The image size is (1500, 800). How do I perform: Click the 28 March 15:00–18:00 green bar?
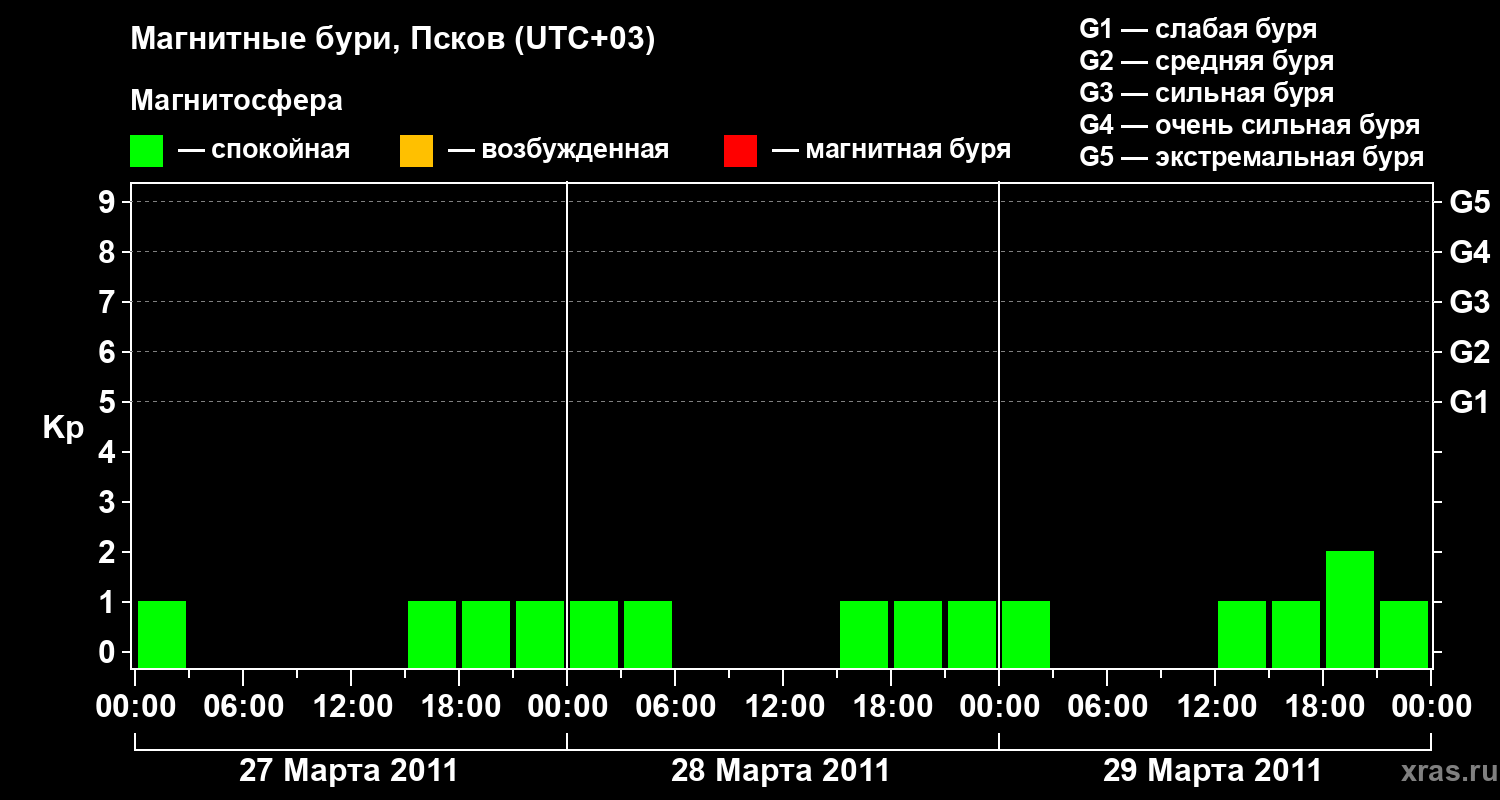coord(864,634)
